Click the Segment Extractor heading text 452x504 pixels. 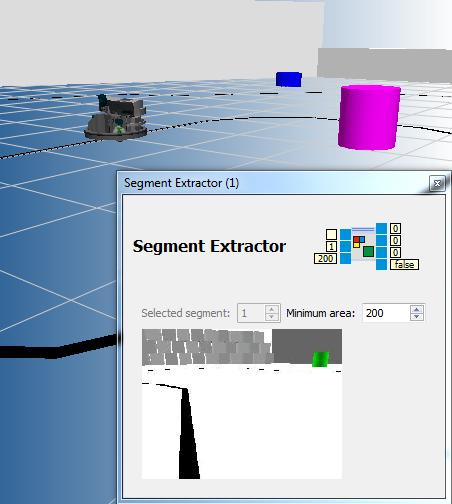coord(209,247)
